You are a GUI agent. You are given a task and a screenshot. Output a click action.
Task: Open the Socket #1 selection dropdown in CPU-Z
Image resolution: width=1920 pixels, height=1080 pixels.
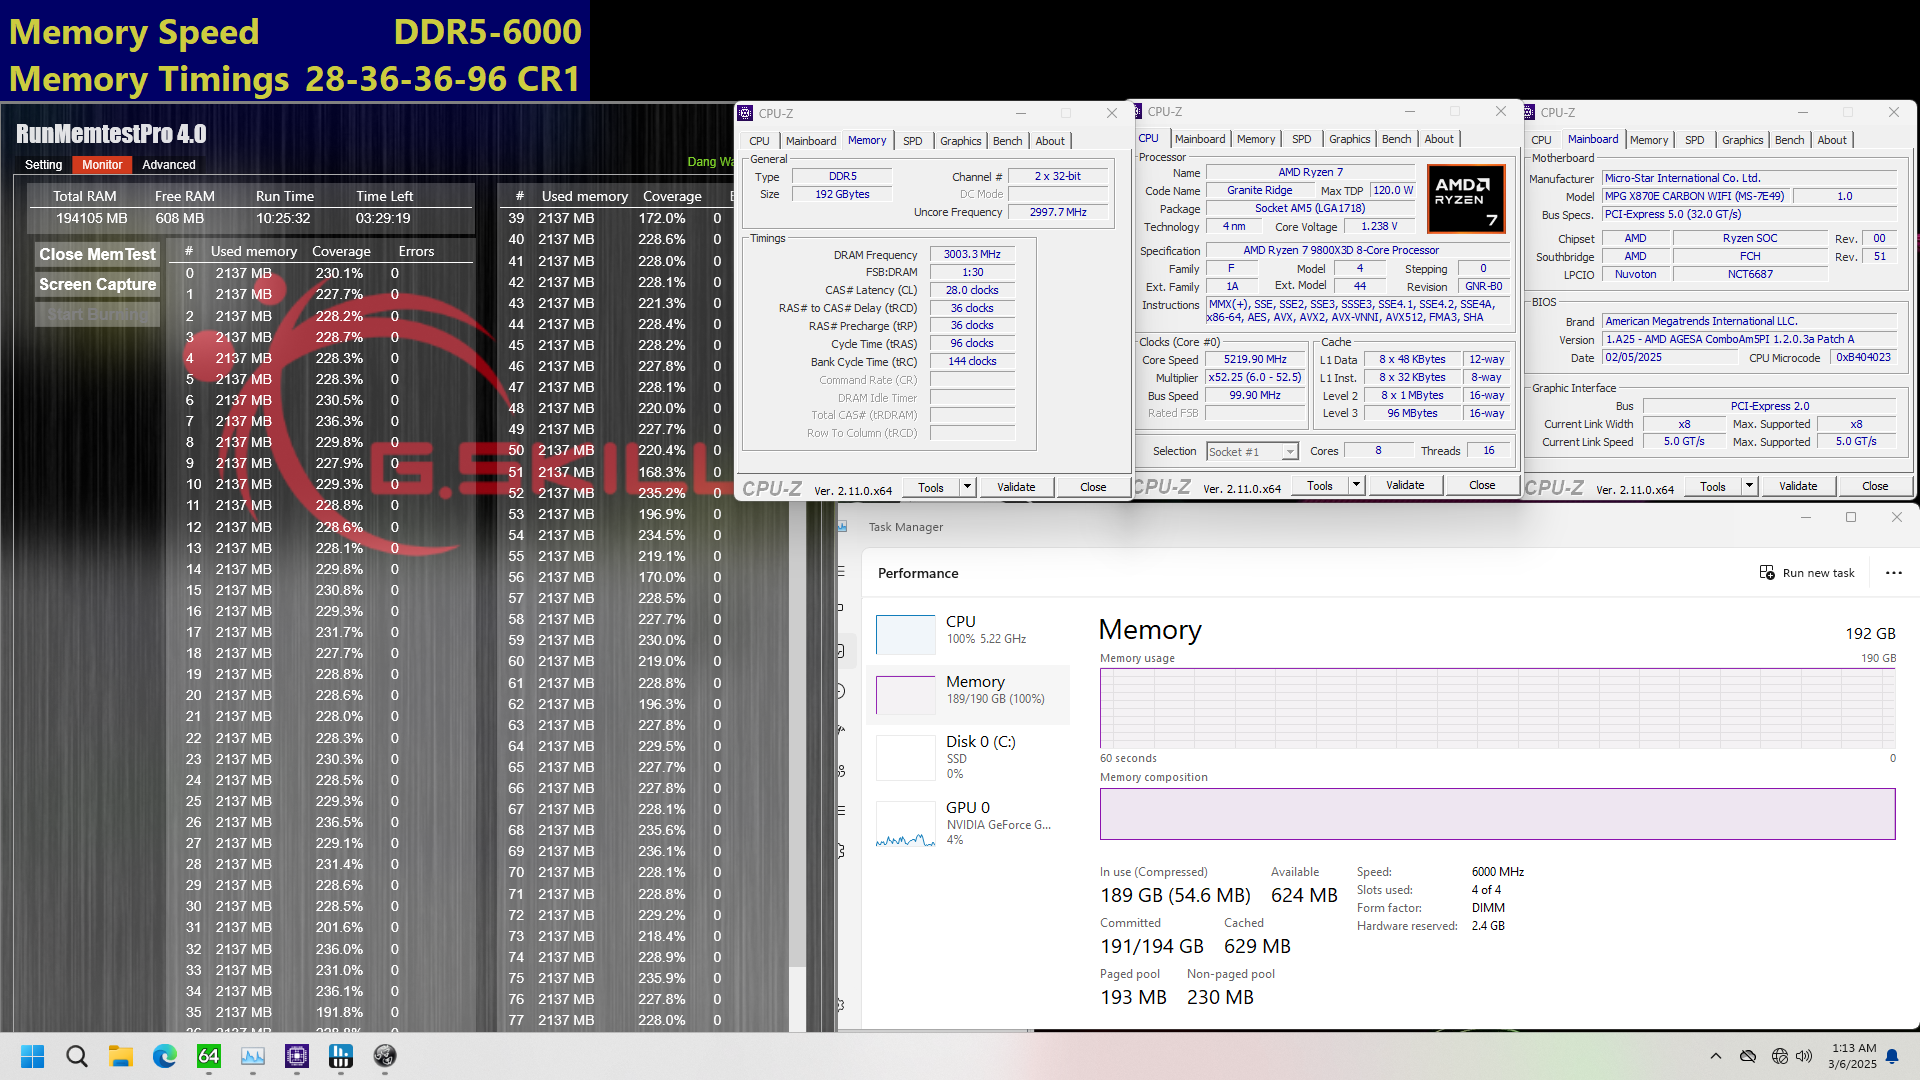tap(1289, 451)
